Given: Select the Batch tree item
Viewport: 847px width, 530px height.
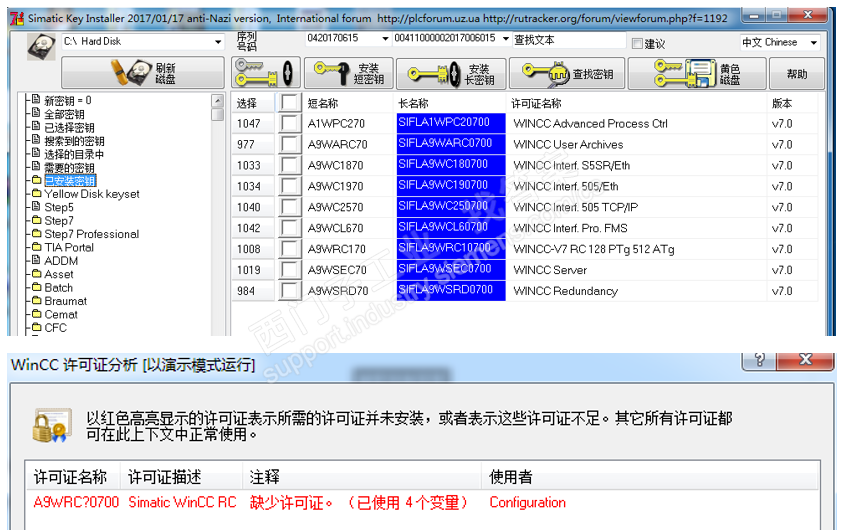Looking at the screenshot, I should 58,288.
